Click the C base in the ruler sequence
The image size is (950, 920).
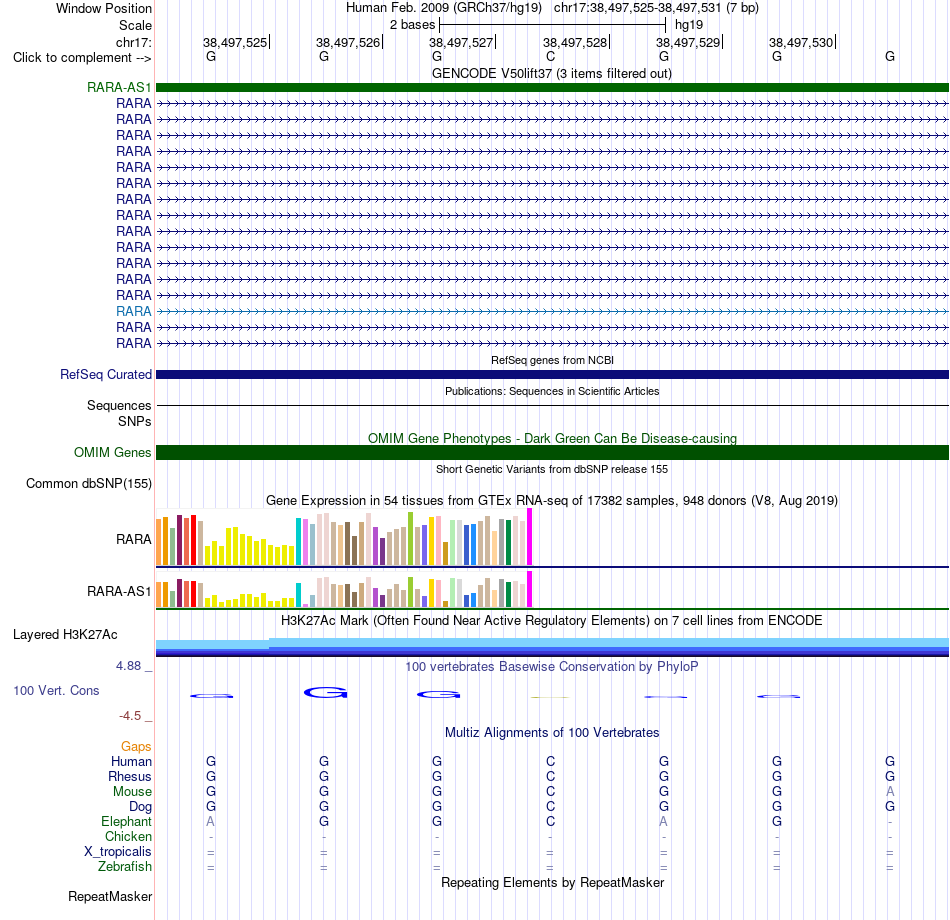click(x=550, y=56)
